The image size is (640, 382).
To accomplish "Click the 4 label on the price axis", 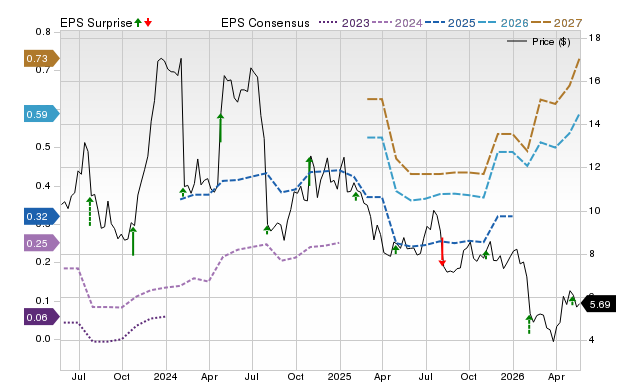I will pyautogui.click(x=592, y=340).
